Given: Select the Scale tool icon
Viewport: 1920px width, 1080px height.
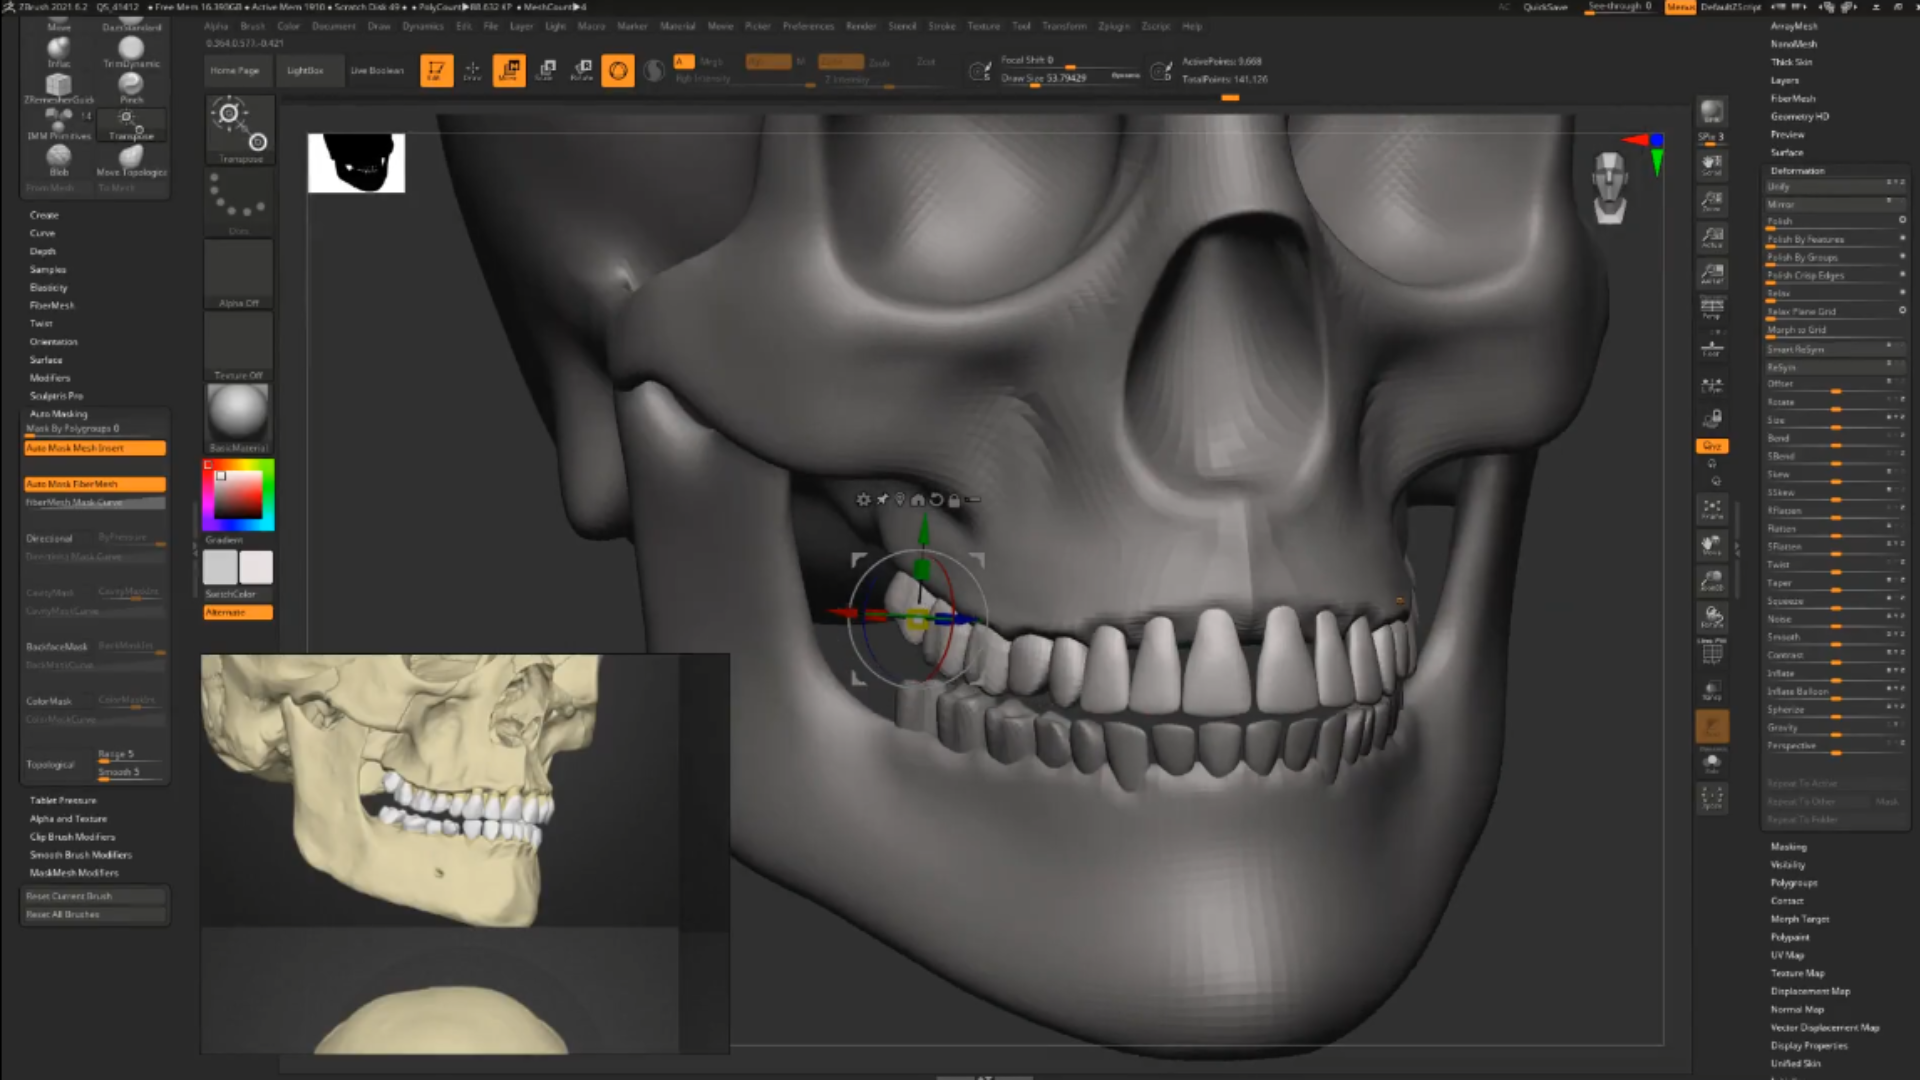Looking at the screenshot, I should 546,70.
